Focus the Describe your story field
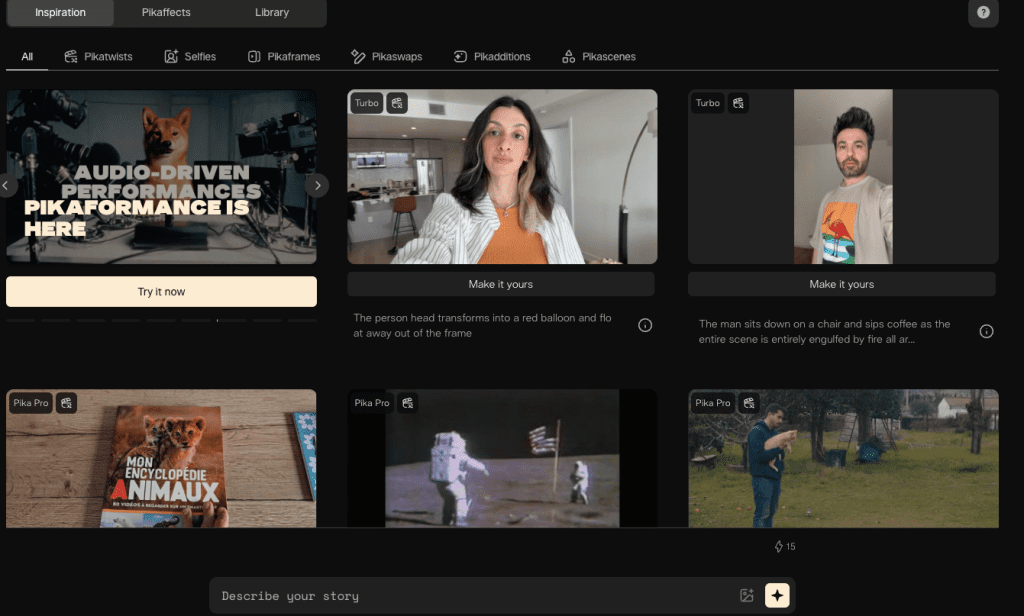Image resolution: width=1024 pixels, height=616 pixels. point(470,596)
